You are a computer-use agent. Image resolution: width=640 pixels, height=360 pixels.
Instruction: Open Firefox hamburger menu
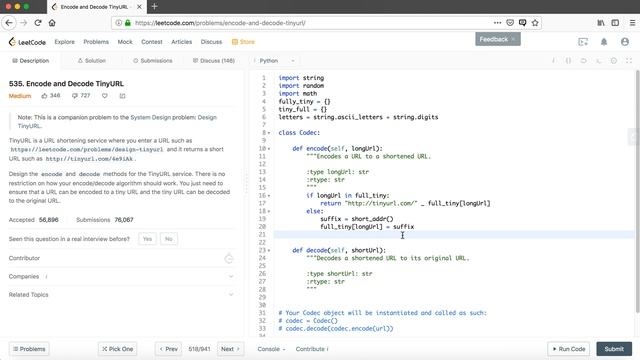click(632, 23)
